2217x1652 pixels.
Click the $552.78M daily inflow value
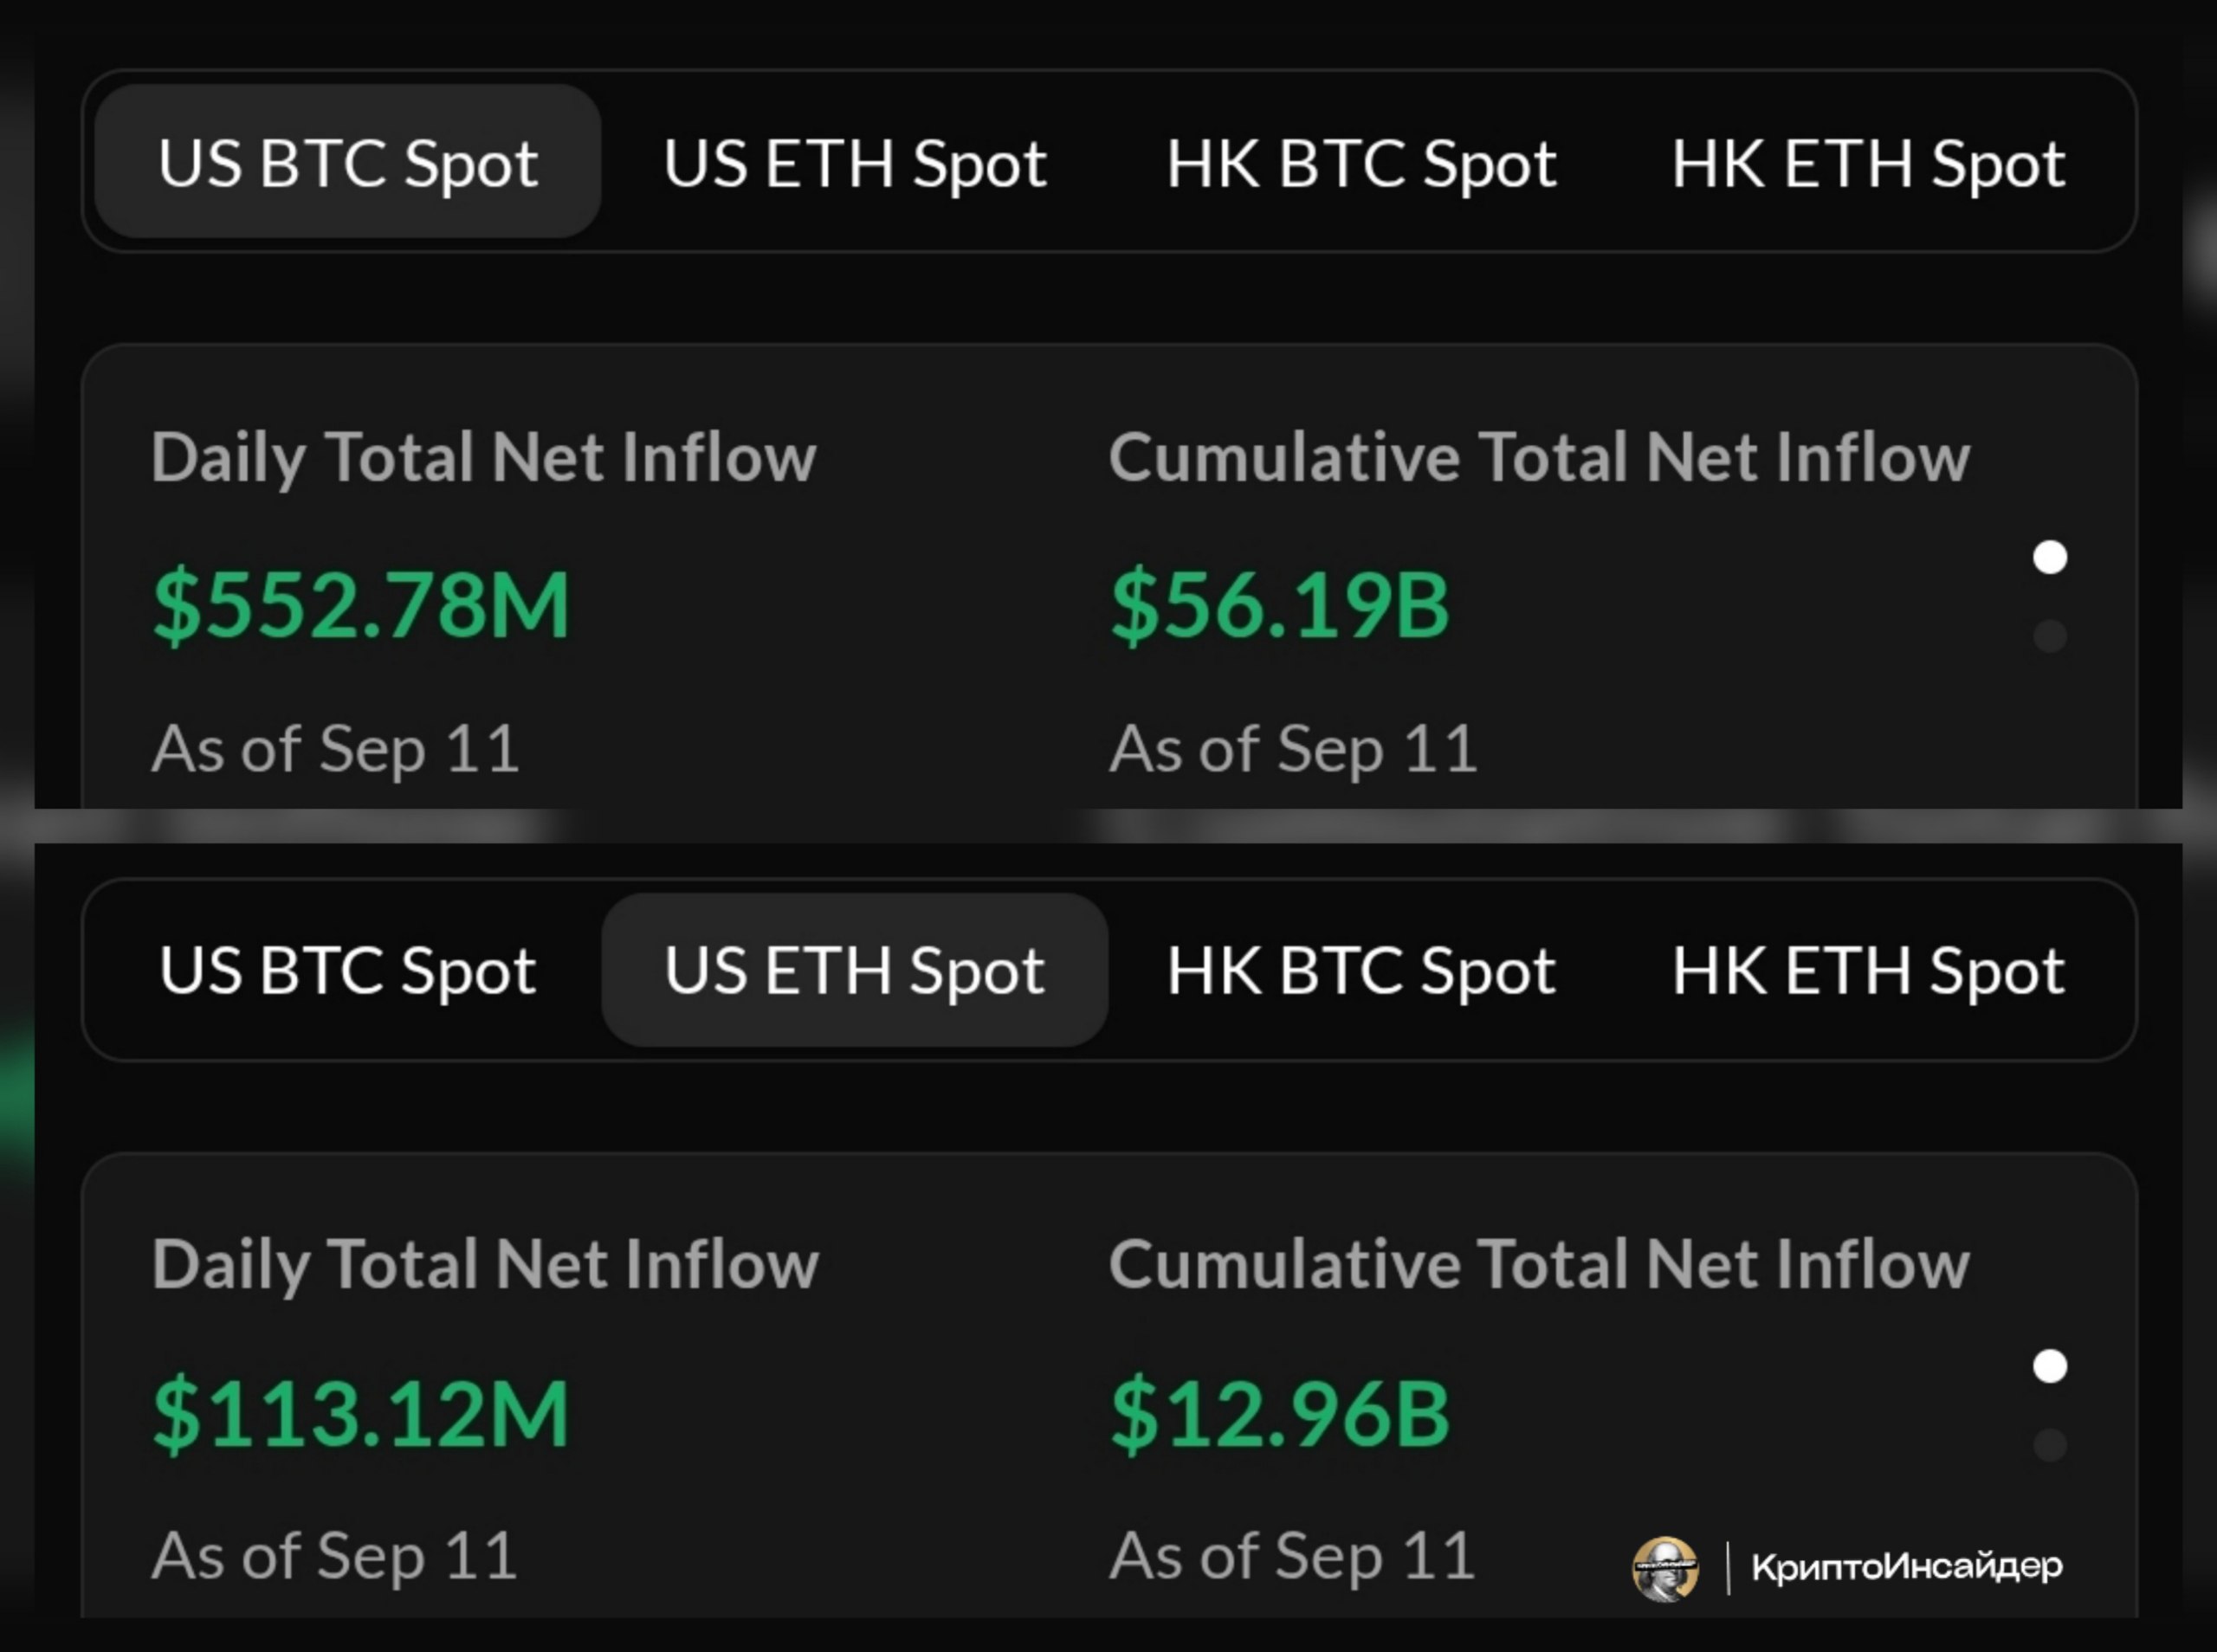pos(361,604)
